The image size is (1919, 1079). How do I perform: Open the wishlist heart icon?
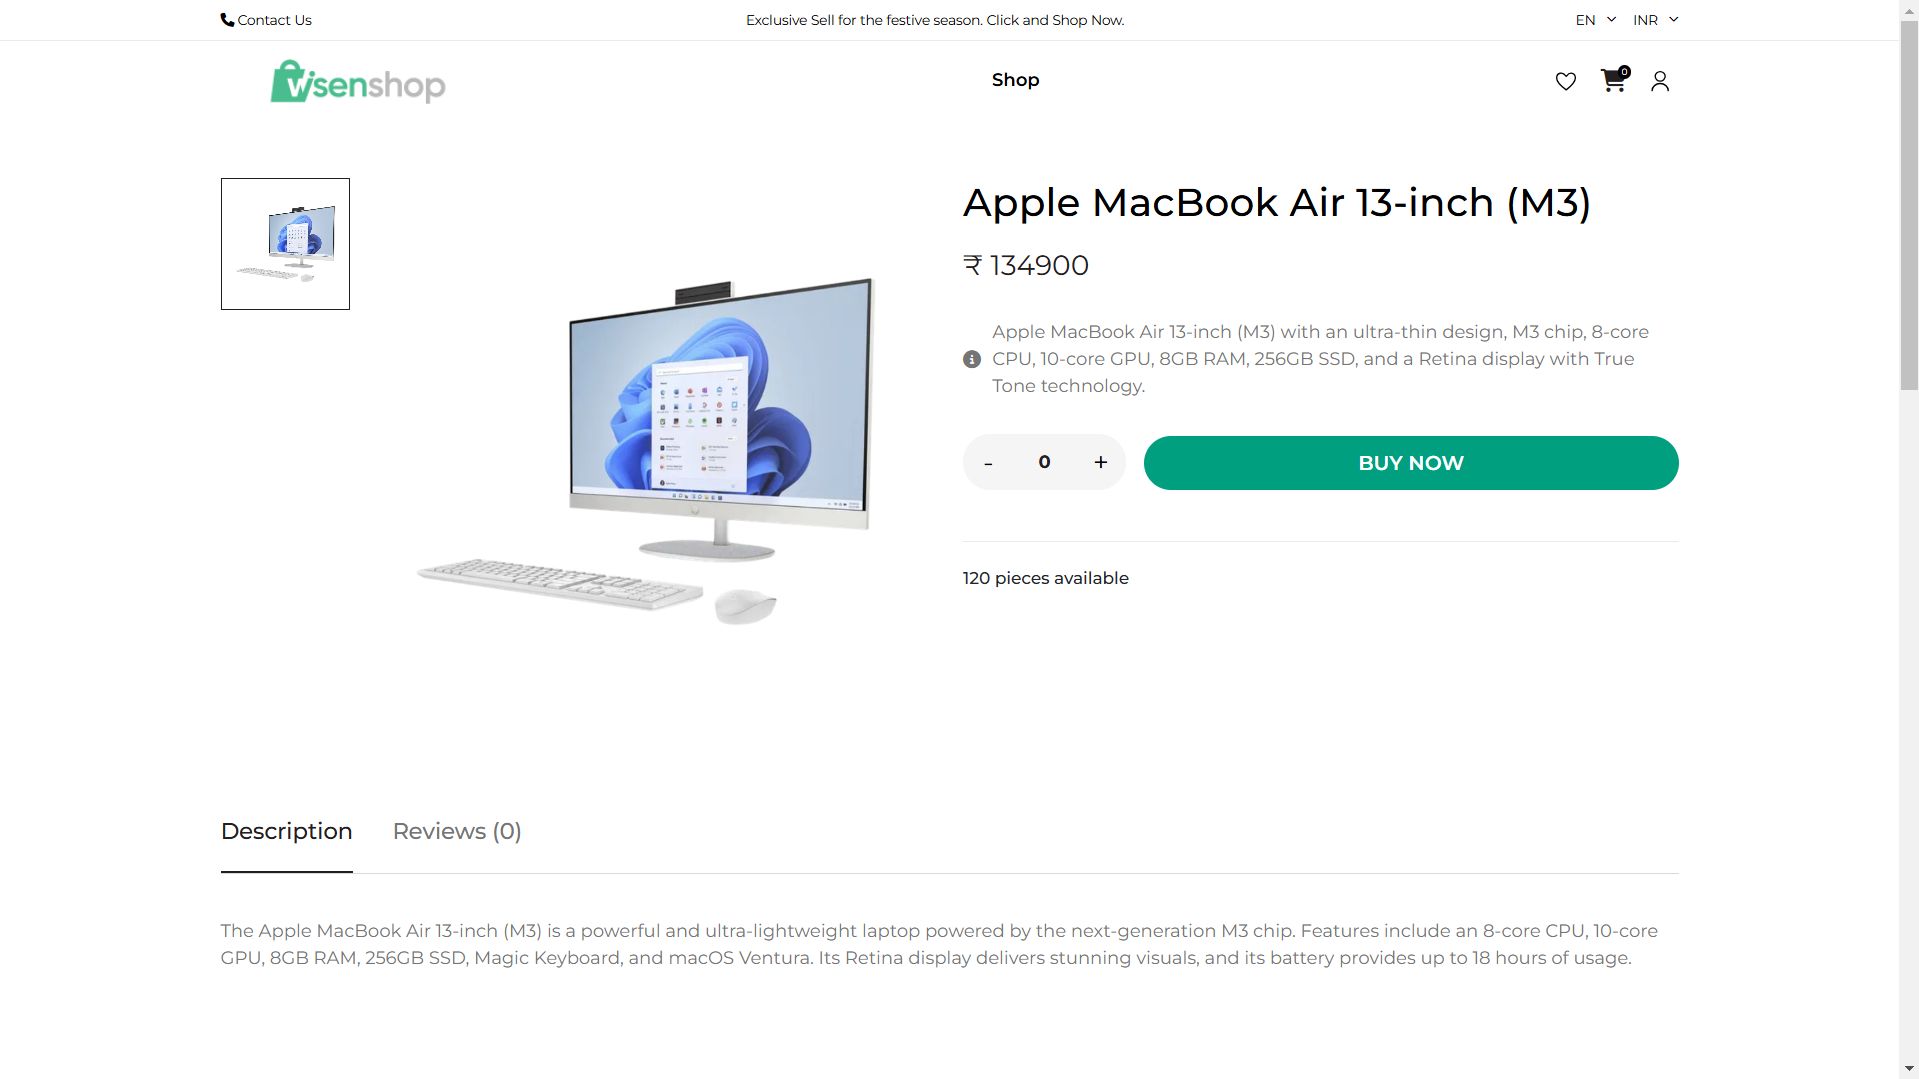[1565, 81]
